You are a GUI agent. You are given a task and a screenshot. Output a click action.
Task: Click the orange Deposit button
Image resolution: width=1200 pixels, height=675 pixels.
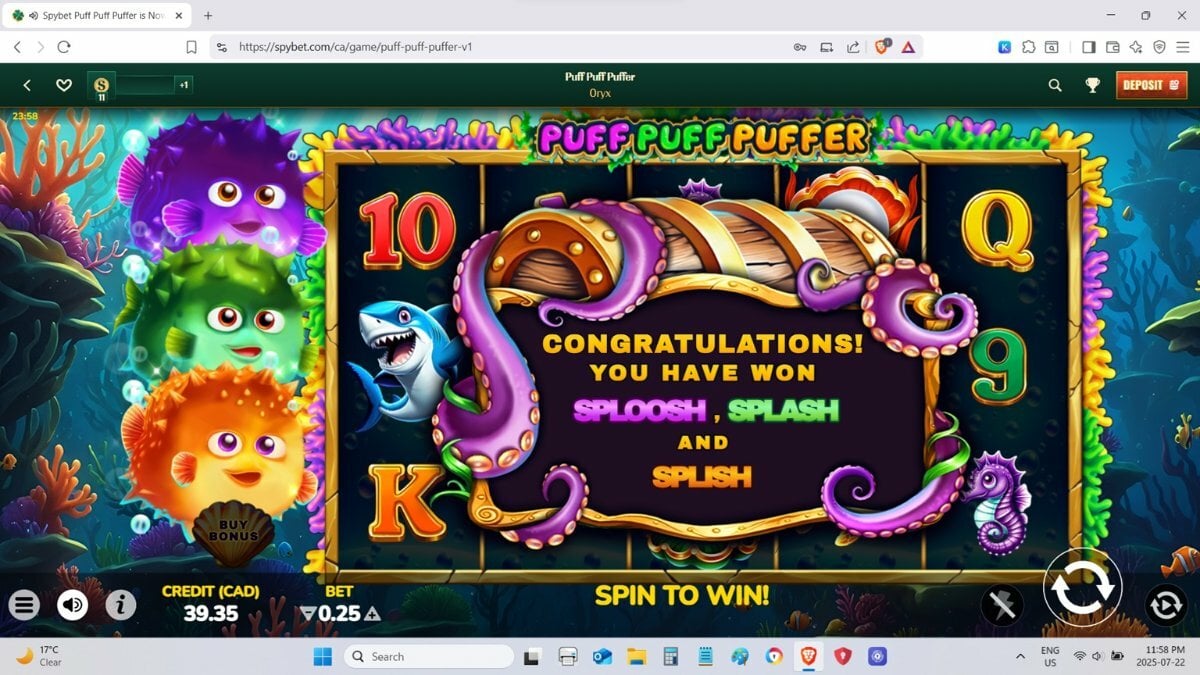[x=1151, y=85]
